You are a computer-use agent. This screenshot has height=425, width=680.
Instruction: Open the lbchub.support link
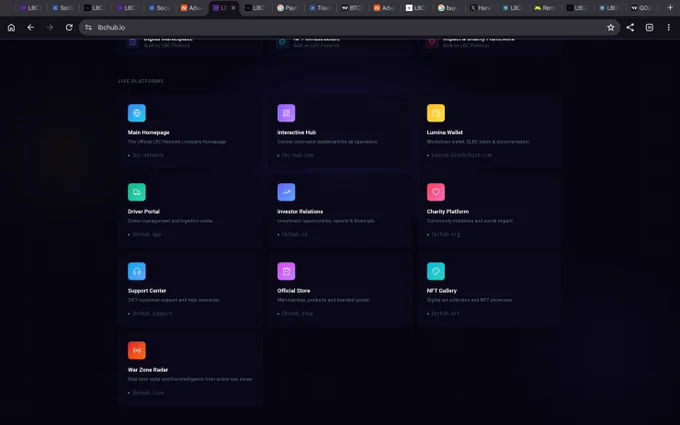152,314
